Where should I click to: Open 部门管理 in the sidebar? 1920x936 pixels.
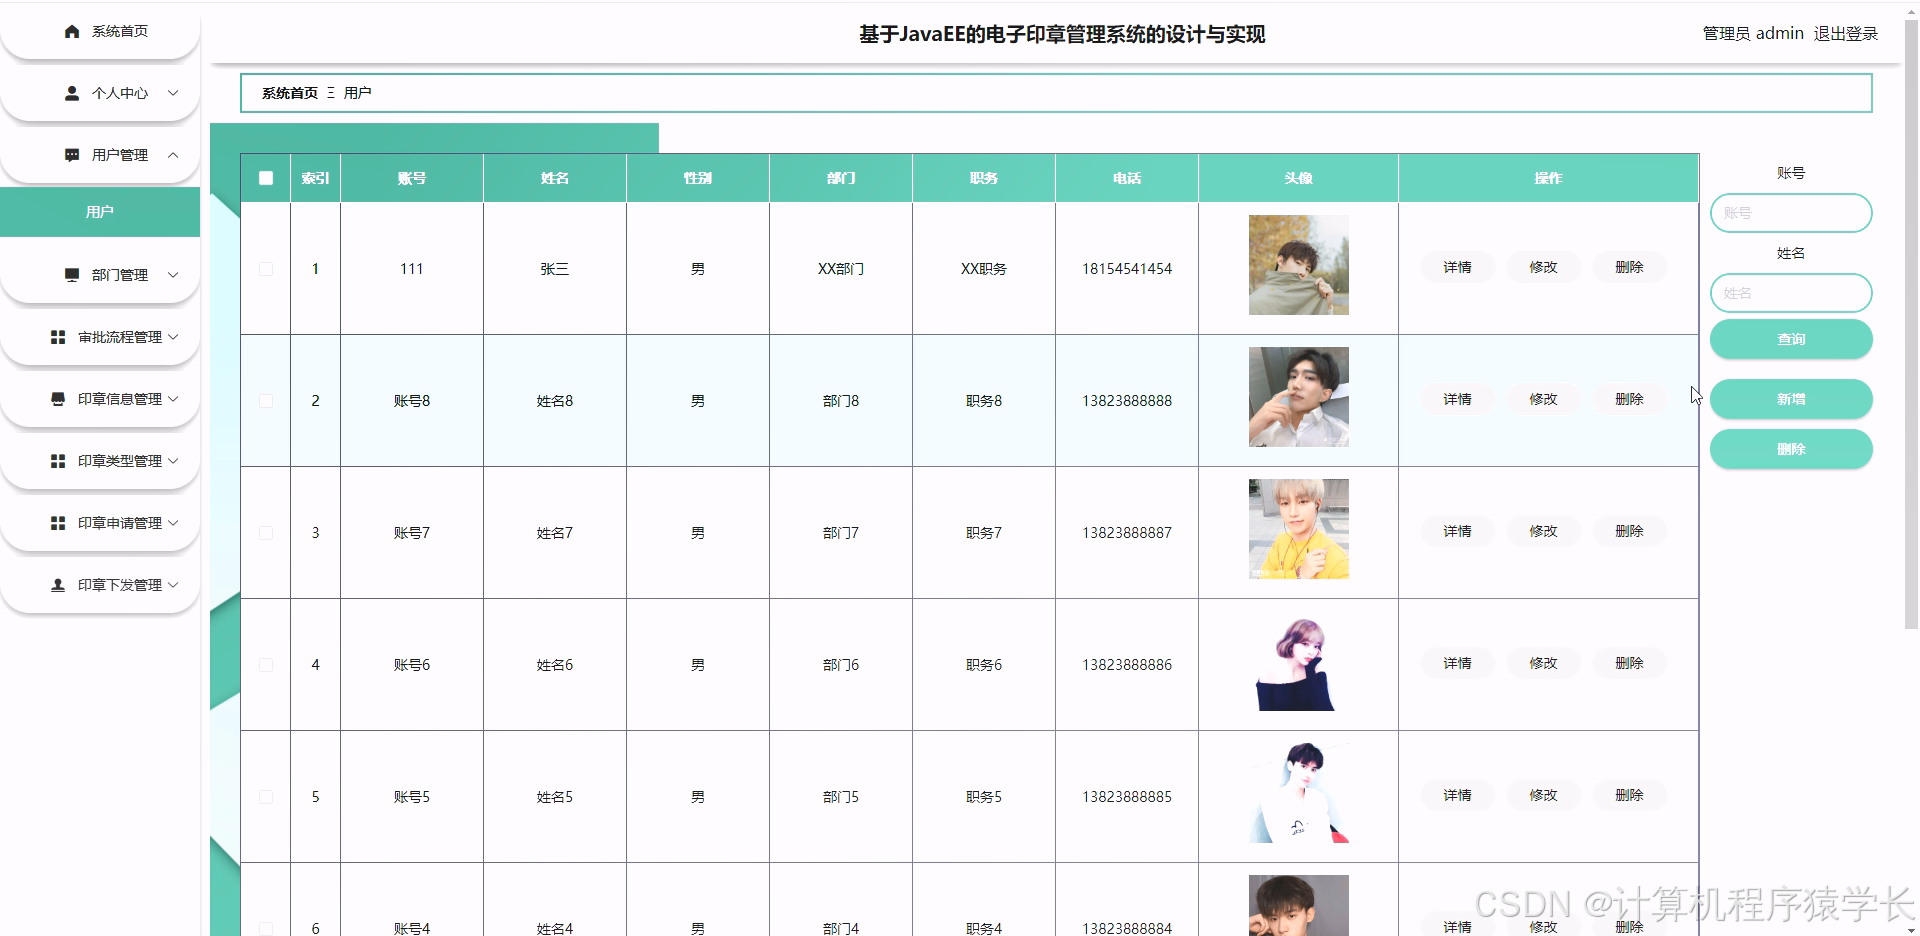click(x=100, y=275)
